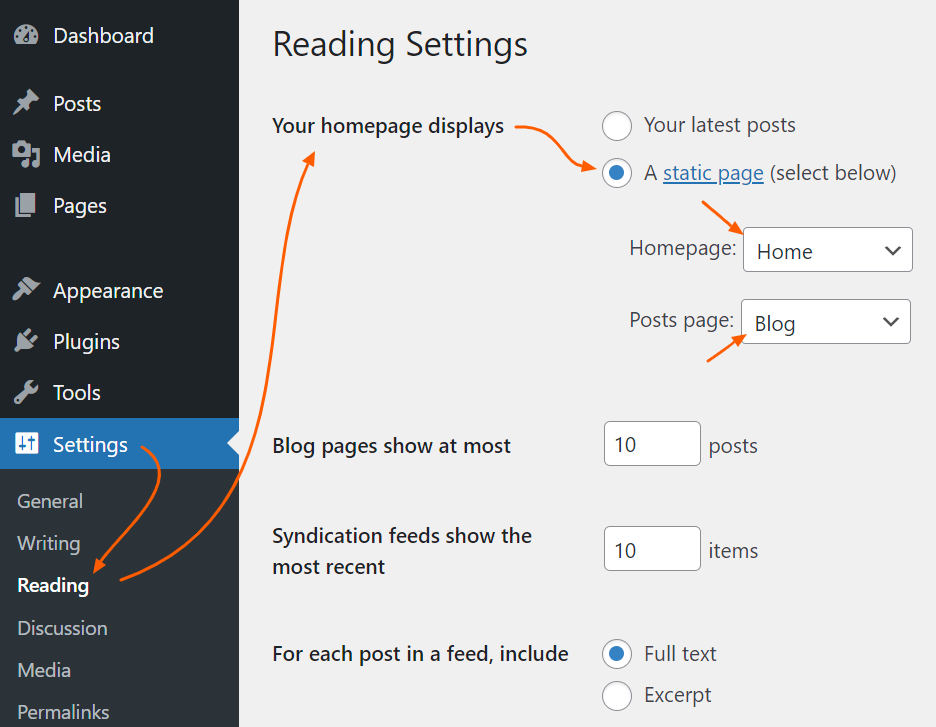Choose the Excerpt feed option

(x=617, y=695)
